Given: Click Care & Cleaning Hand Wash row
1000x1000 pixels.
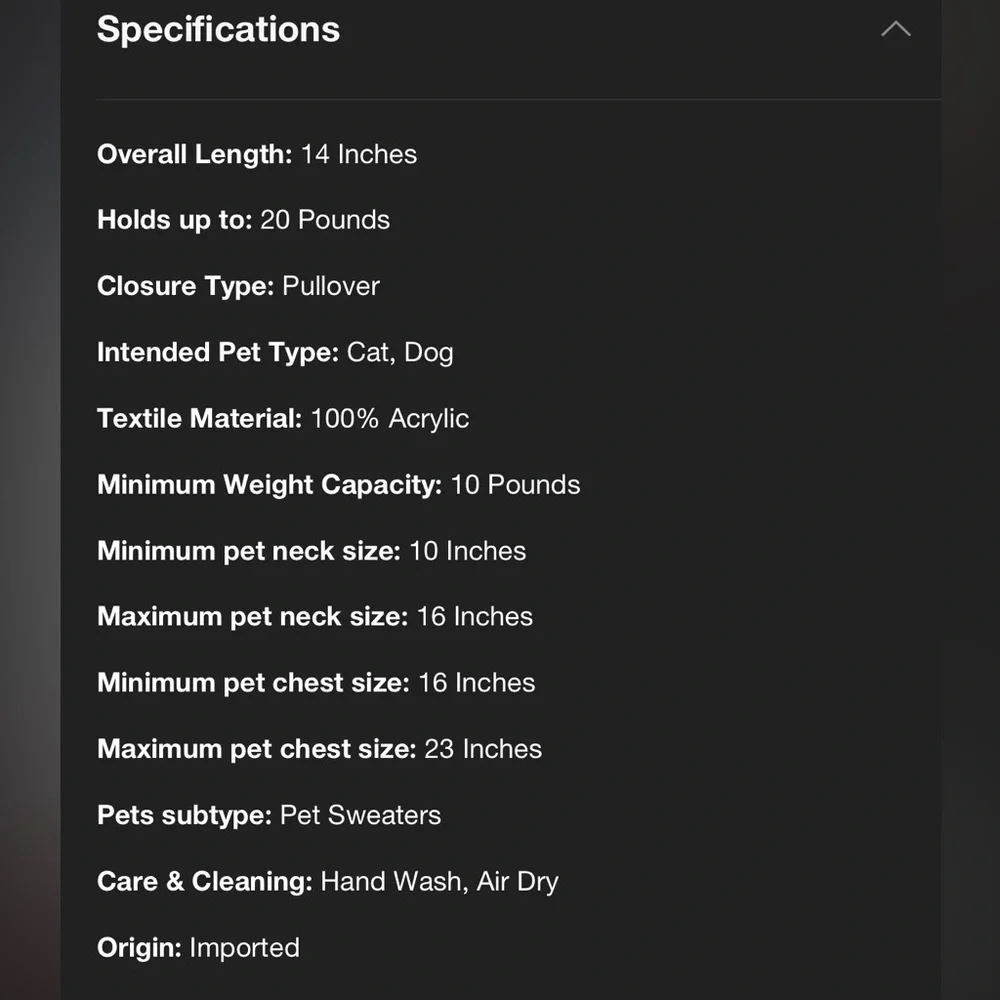Looking at the screenshot, I should (x=328, y=882).
